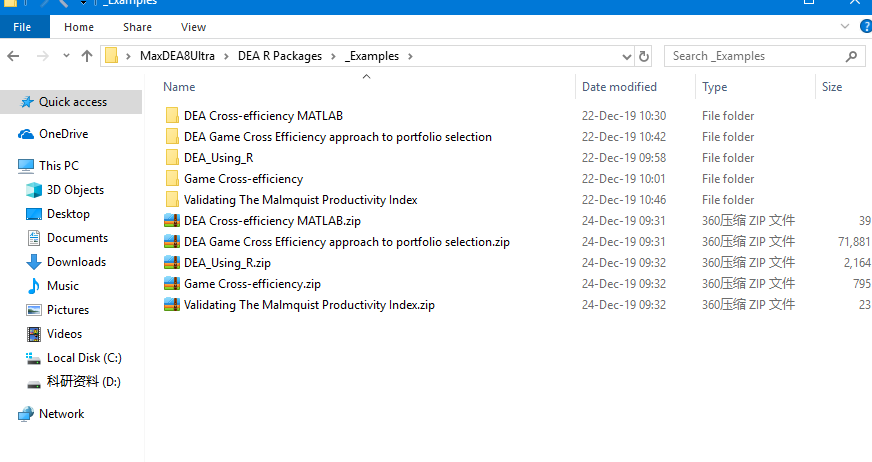872x462 pixels.
Task: Expand the ribbon with the chevron
Action: point(845,26)
